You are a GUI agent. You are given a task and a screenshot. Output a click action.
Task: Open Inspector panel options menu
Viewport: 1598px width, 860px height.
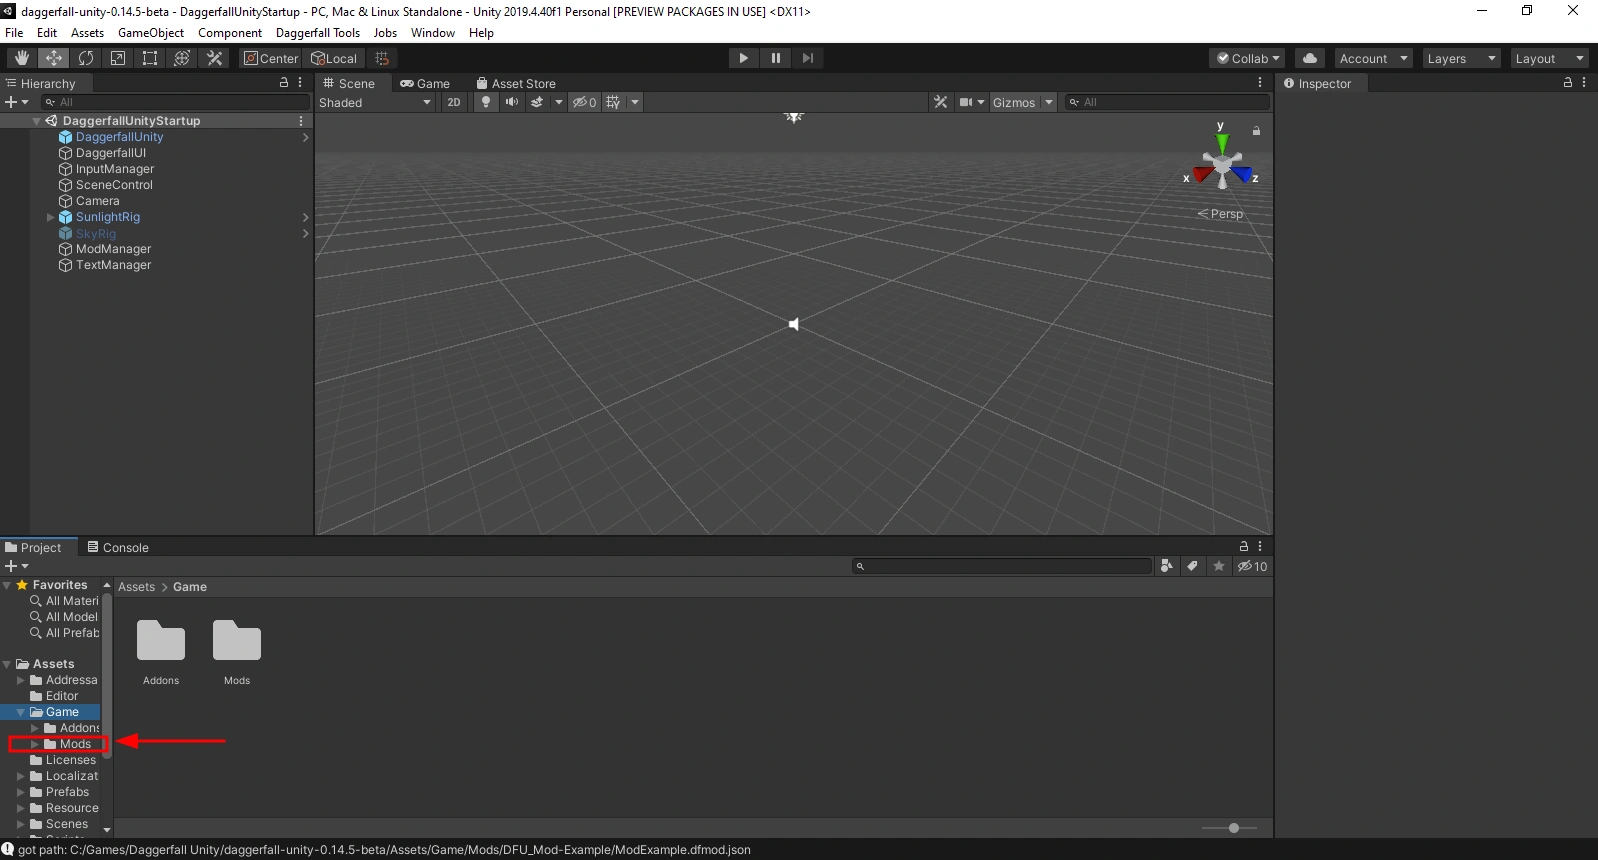click(1584, 83)
